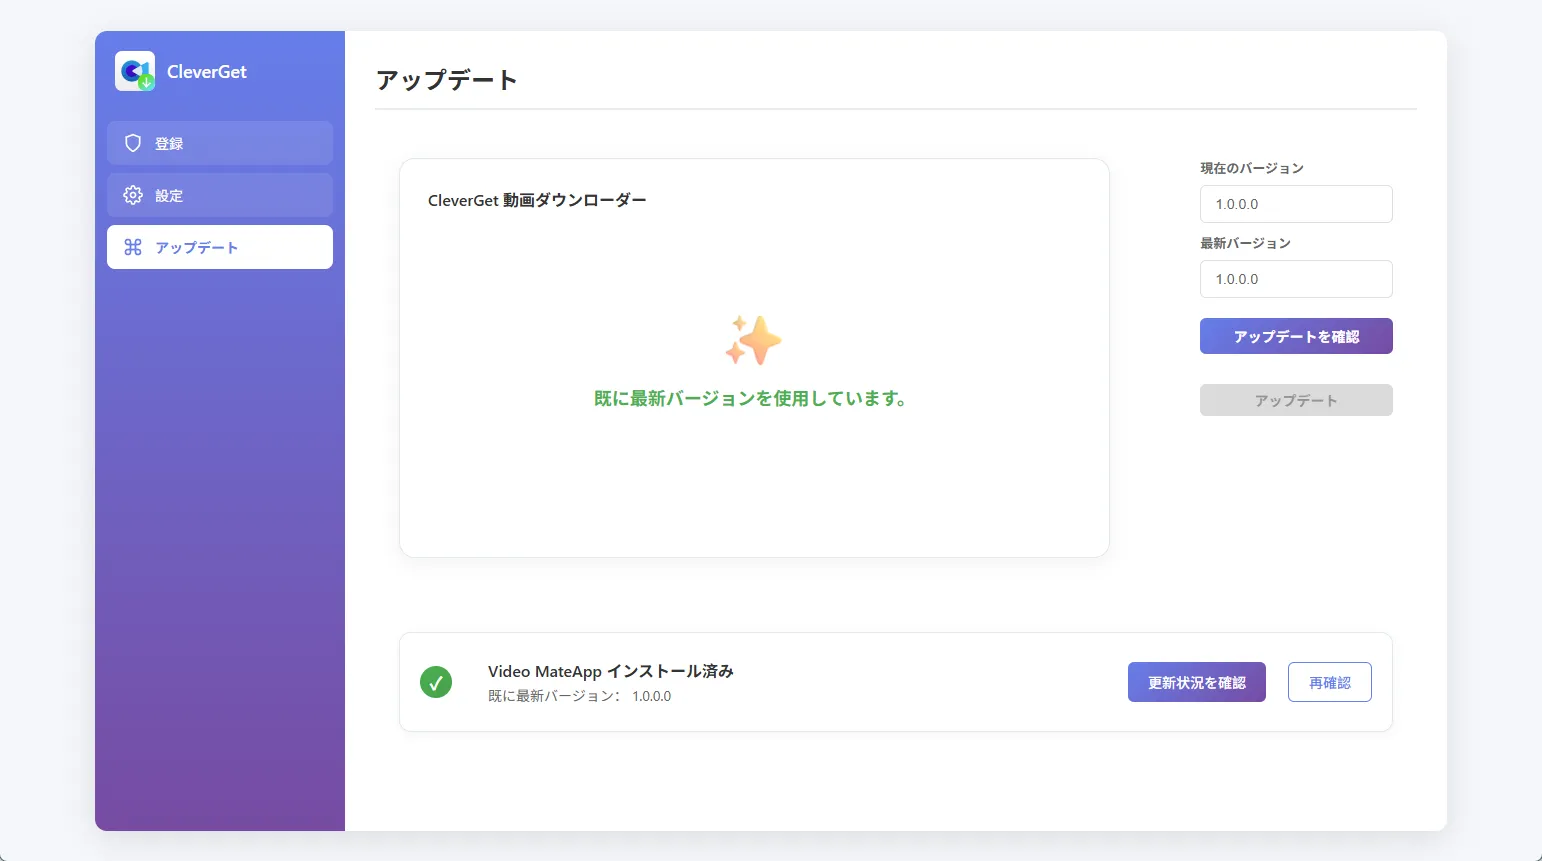Click the アップデート page title
1542x861 pixels.
[x=447, y=80]
